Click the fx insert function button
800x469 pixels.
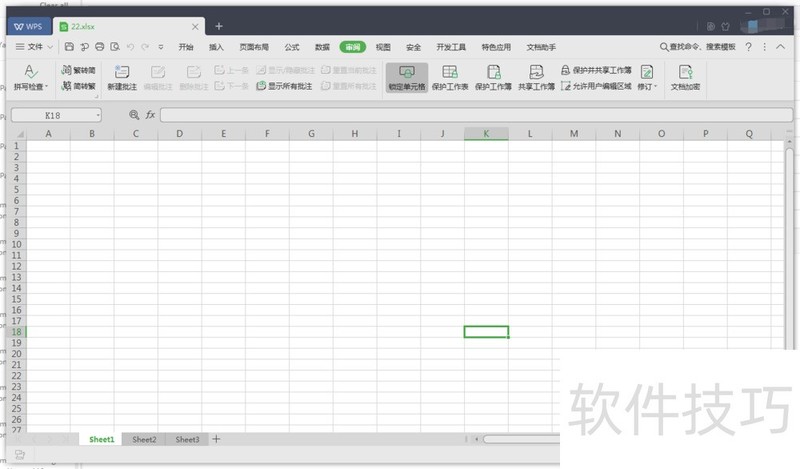coord(150,115)
